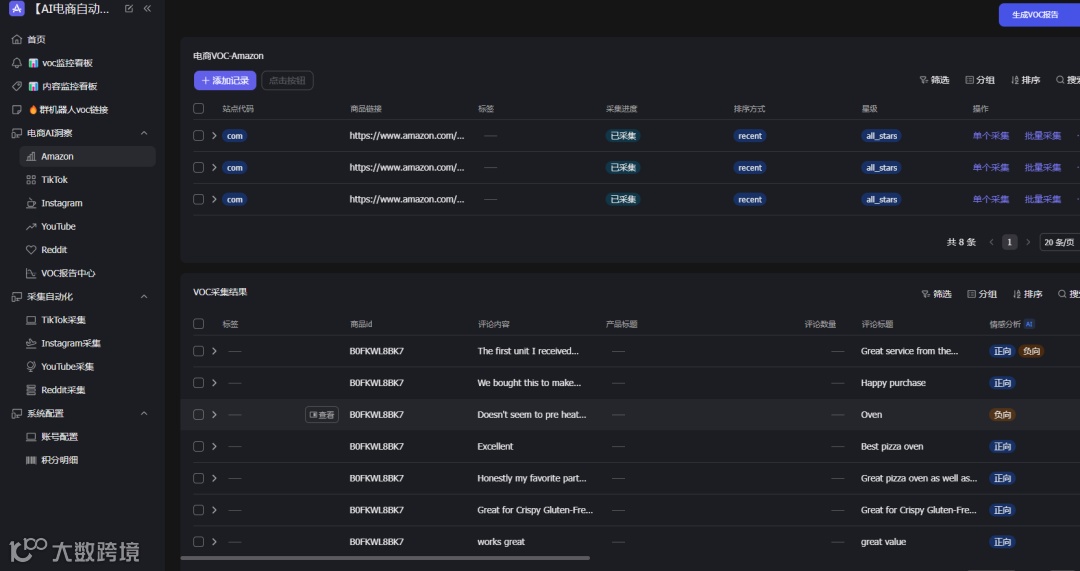1080x571 pixels.
Task: Click 排序 sort icon in 电商VOC-Amazon table
Action: click(1015, 81)
